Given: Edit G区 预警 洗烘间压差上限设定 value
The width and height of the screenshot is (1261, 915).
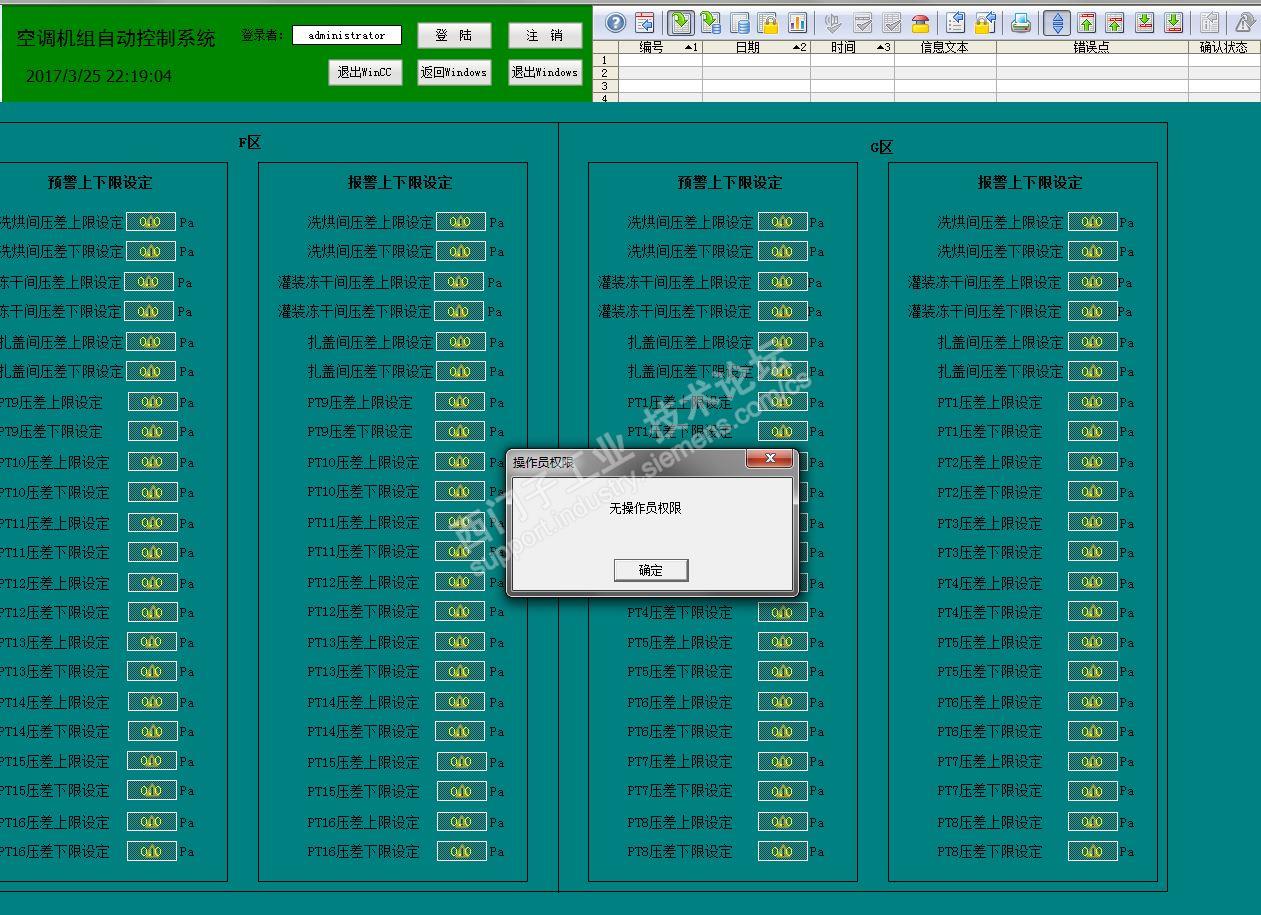Looking at the screenshot, I should click(782, 222).
